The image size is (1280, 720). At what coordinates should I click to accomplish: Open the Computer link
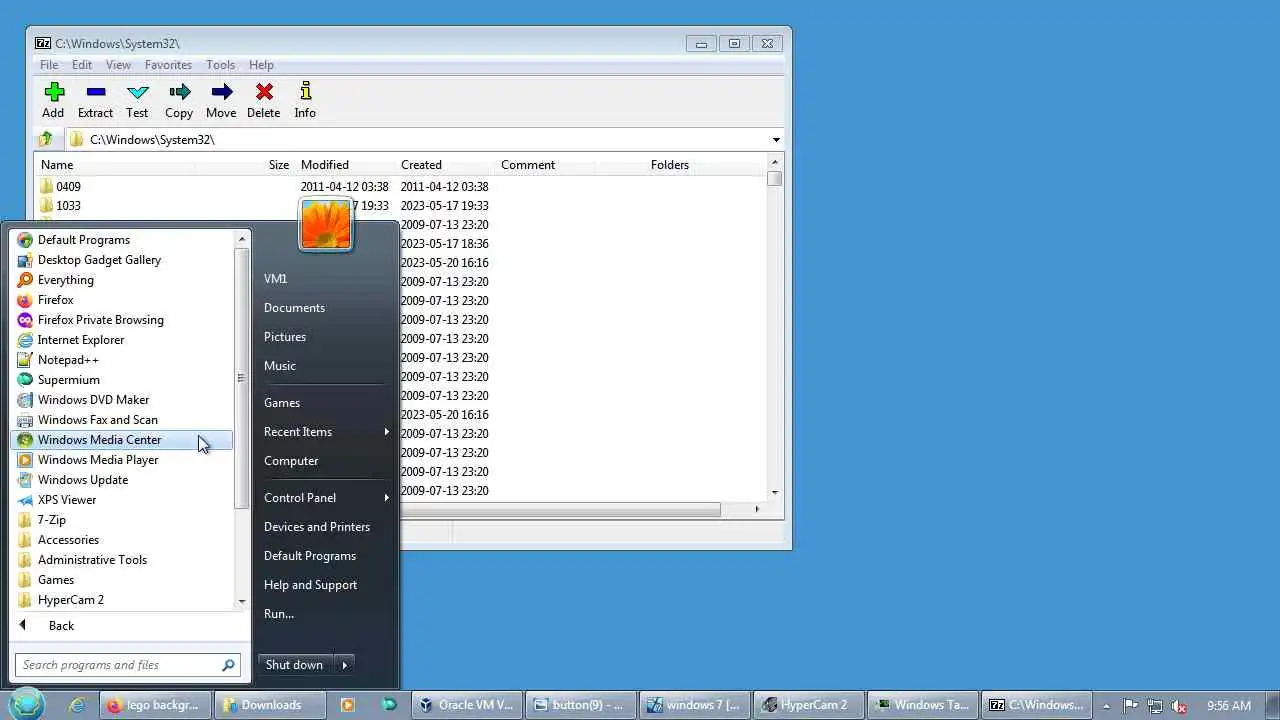pyautogui.click(x=291, y=461)
